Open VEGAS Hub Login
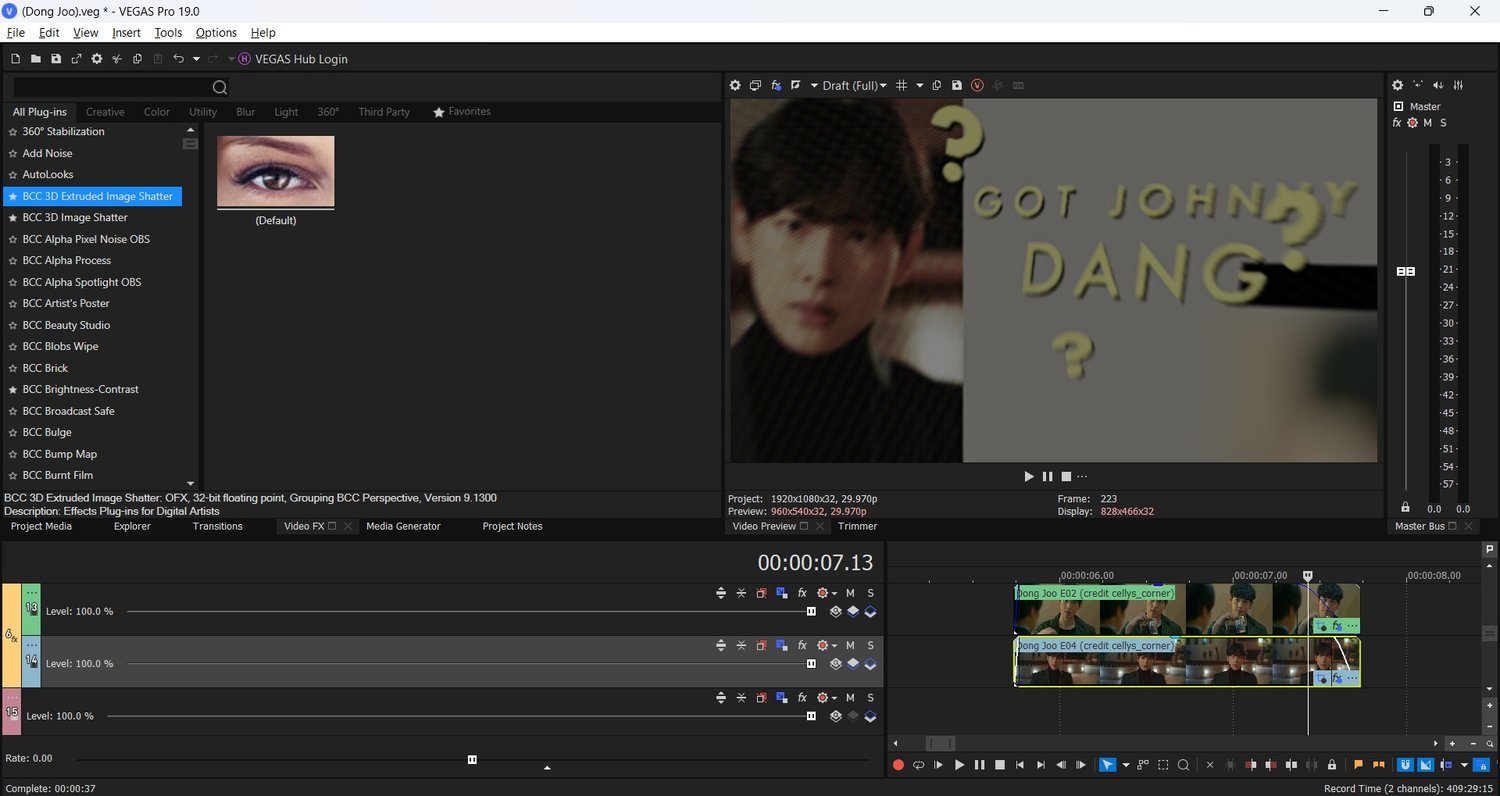Viewport: 1500px width, 796px height. [x=293, y=59]
